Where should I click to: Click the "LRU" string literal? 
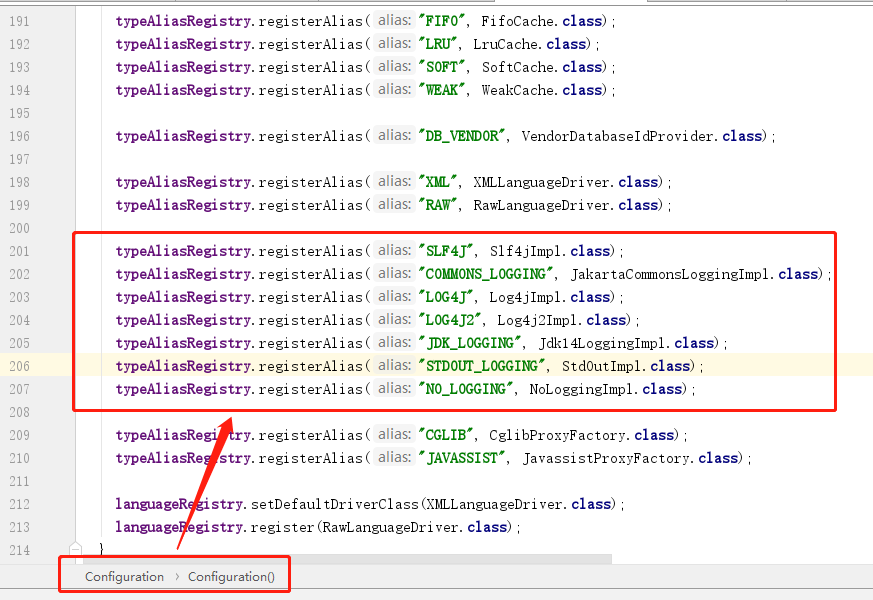pos(440,45)
